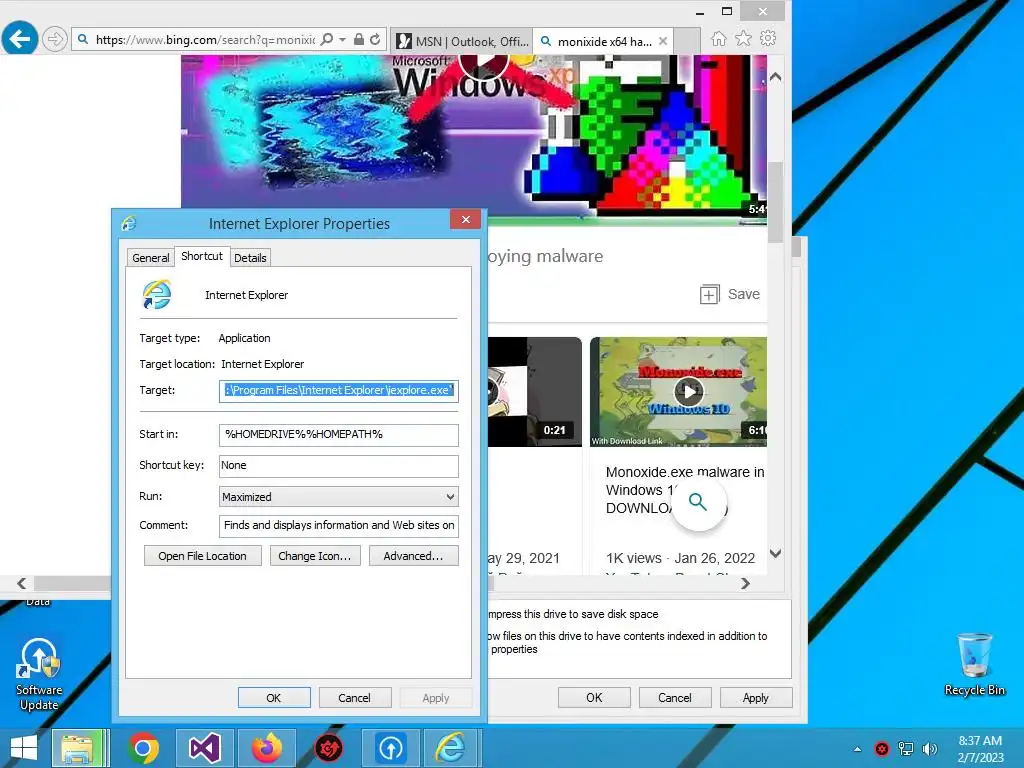Click the Comment input field
1024x768 pixels.
coord(338,526)
